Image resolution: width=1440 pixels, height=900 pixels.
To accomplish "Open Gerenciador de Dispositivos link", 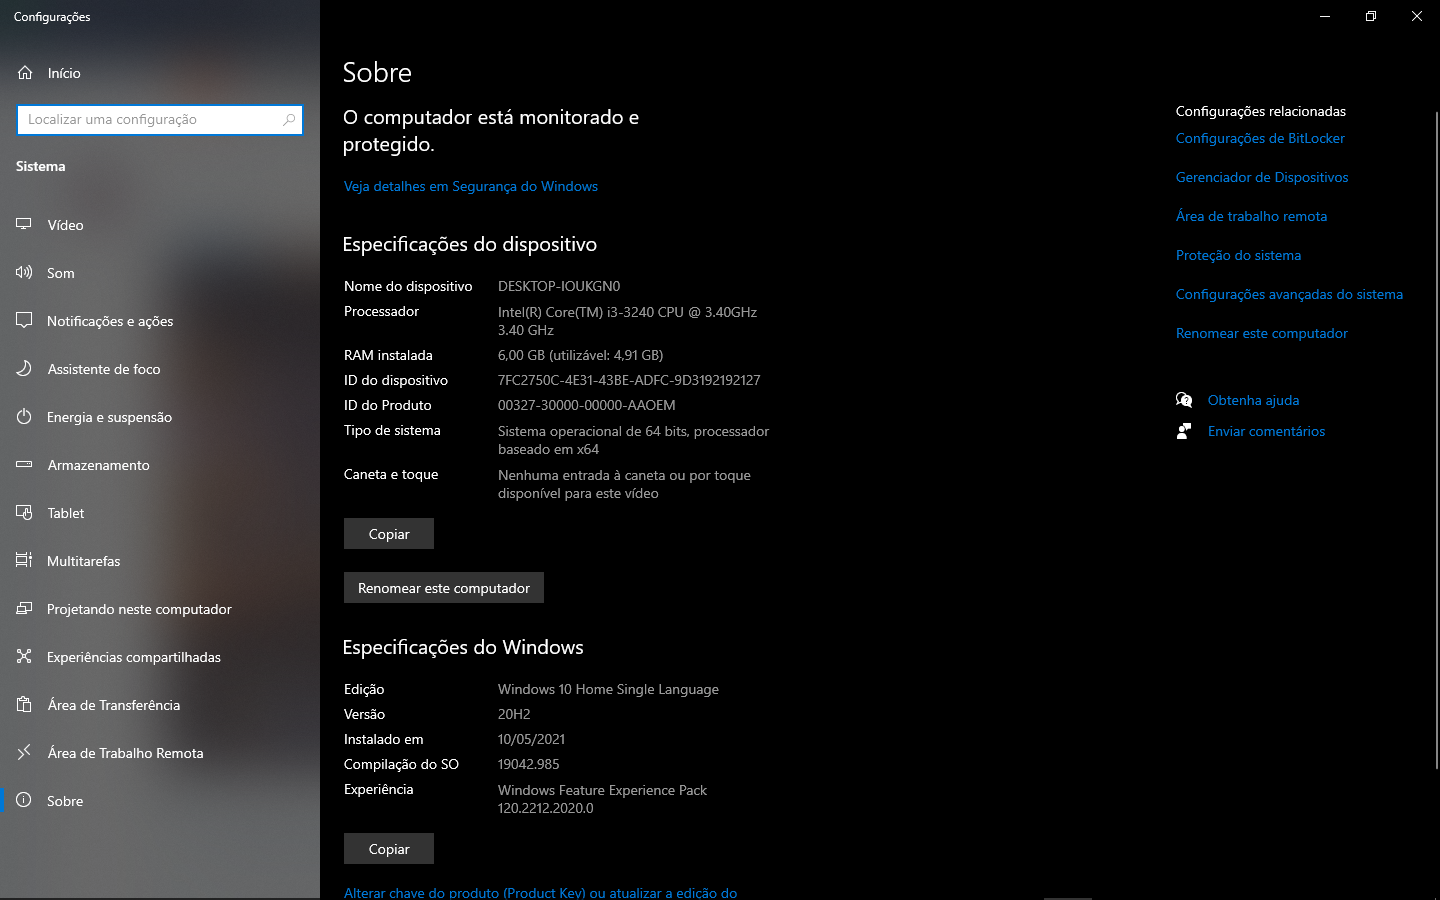I will pyautogui.click(x=1262, y=177).
